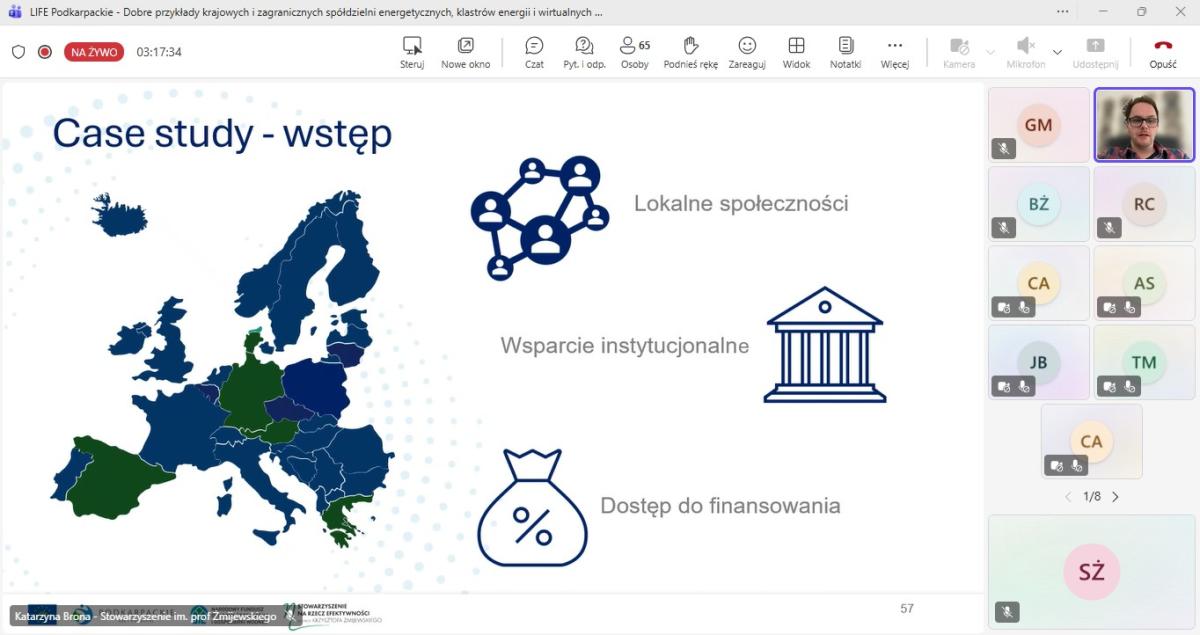
Task: Toggle the Kamera camera button
Action: click(958, 52)
